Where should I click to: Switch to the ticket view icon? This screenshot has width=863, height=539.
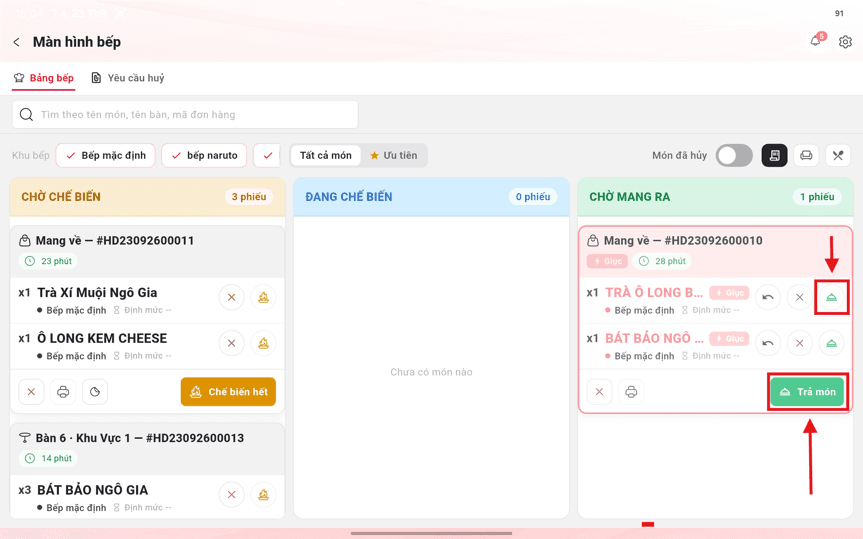tap(774, 155)
